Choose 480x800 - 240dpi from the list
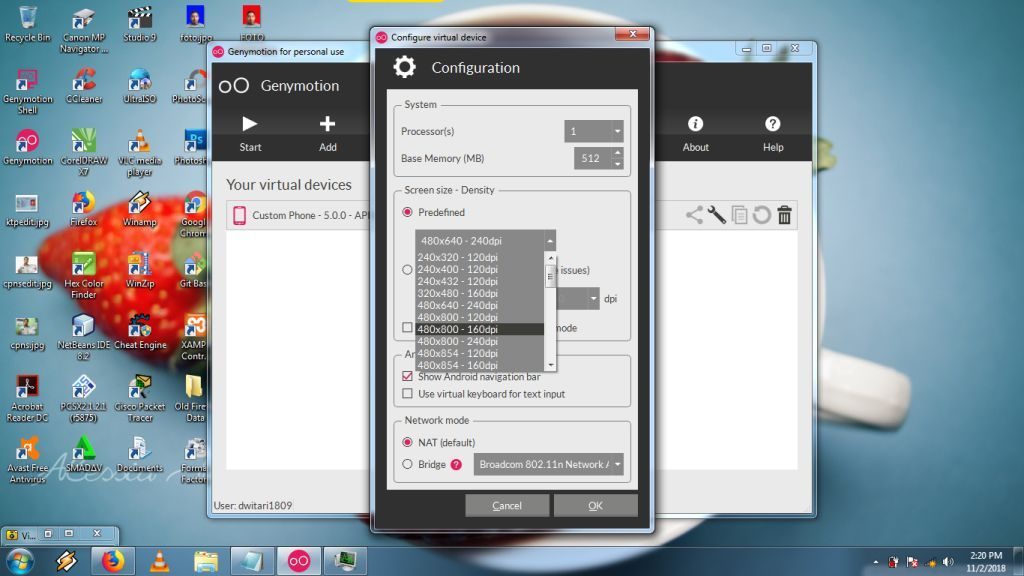 coord(479,341)
